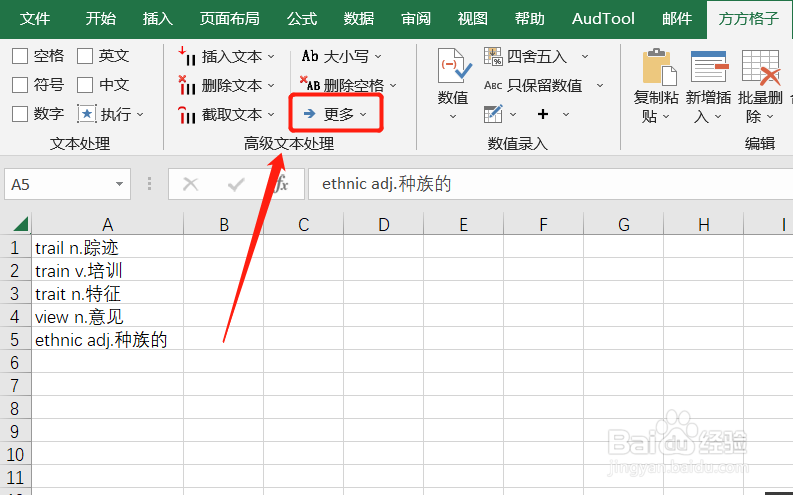The image size is (793, 495).
Task: Expand the 大小写 dropdown arrow
Action: pos(378,57)
